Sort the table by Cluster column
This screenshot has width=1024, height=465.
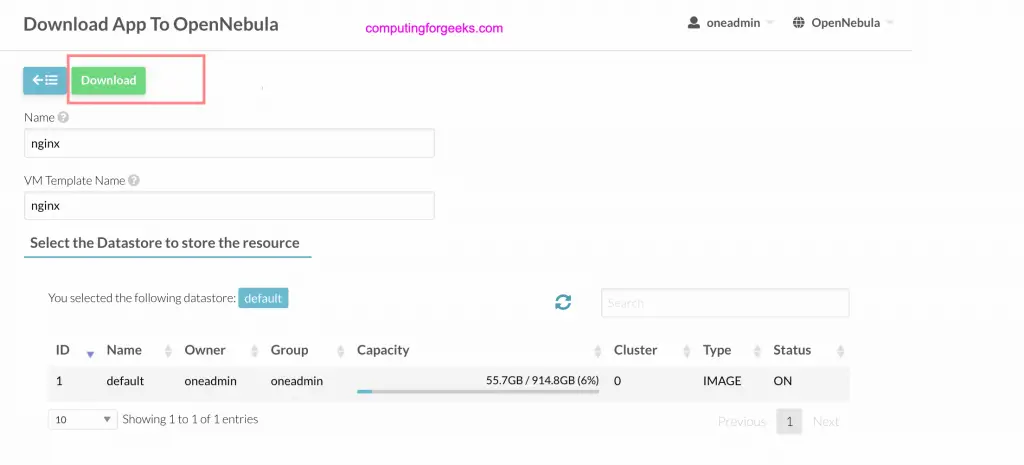tap(652, 350)
